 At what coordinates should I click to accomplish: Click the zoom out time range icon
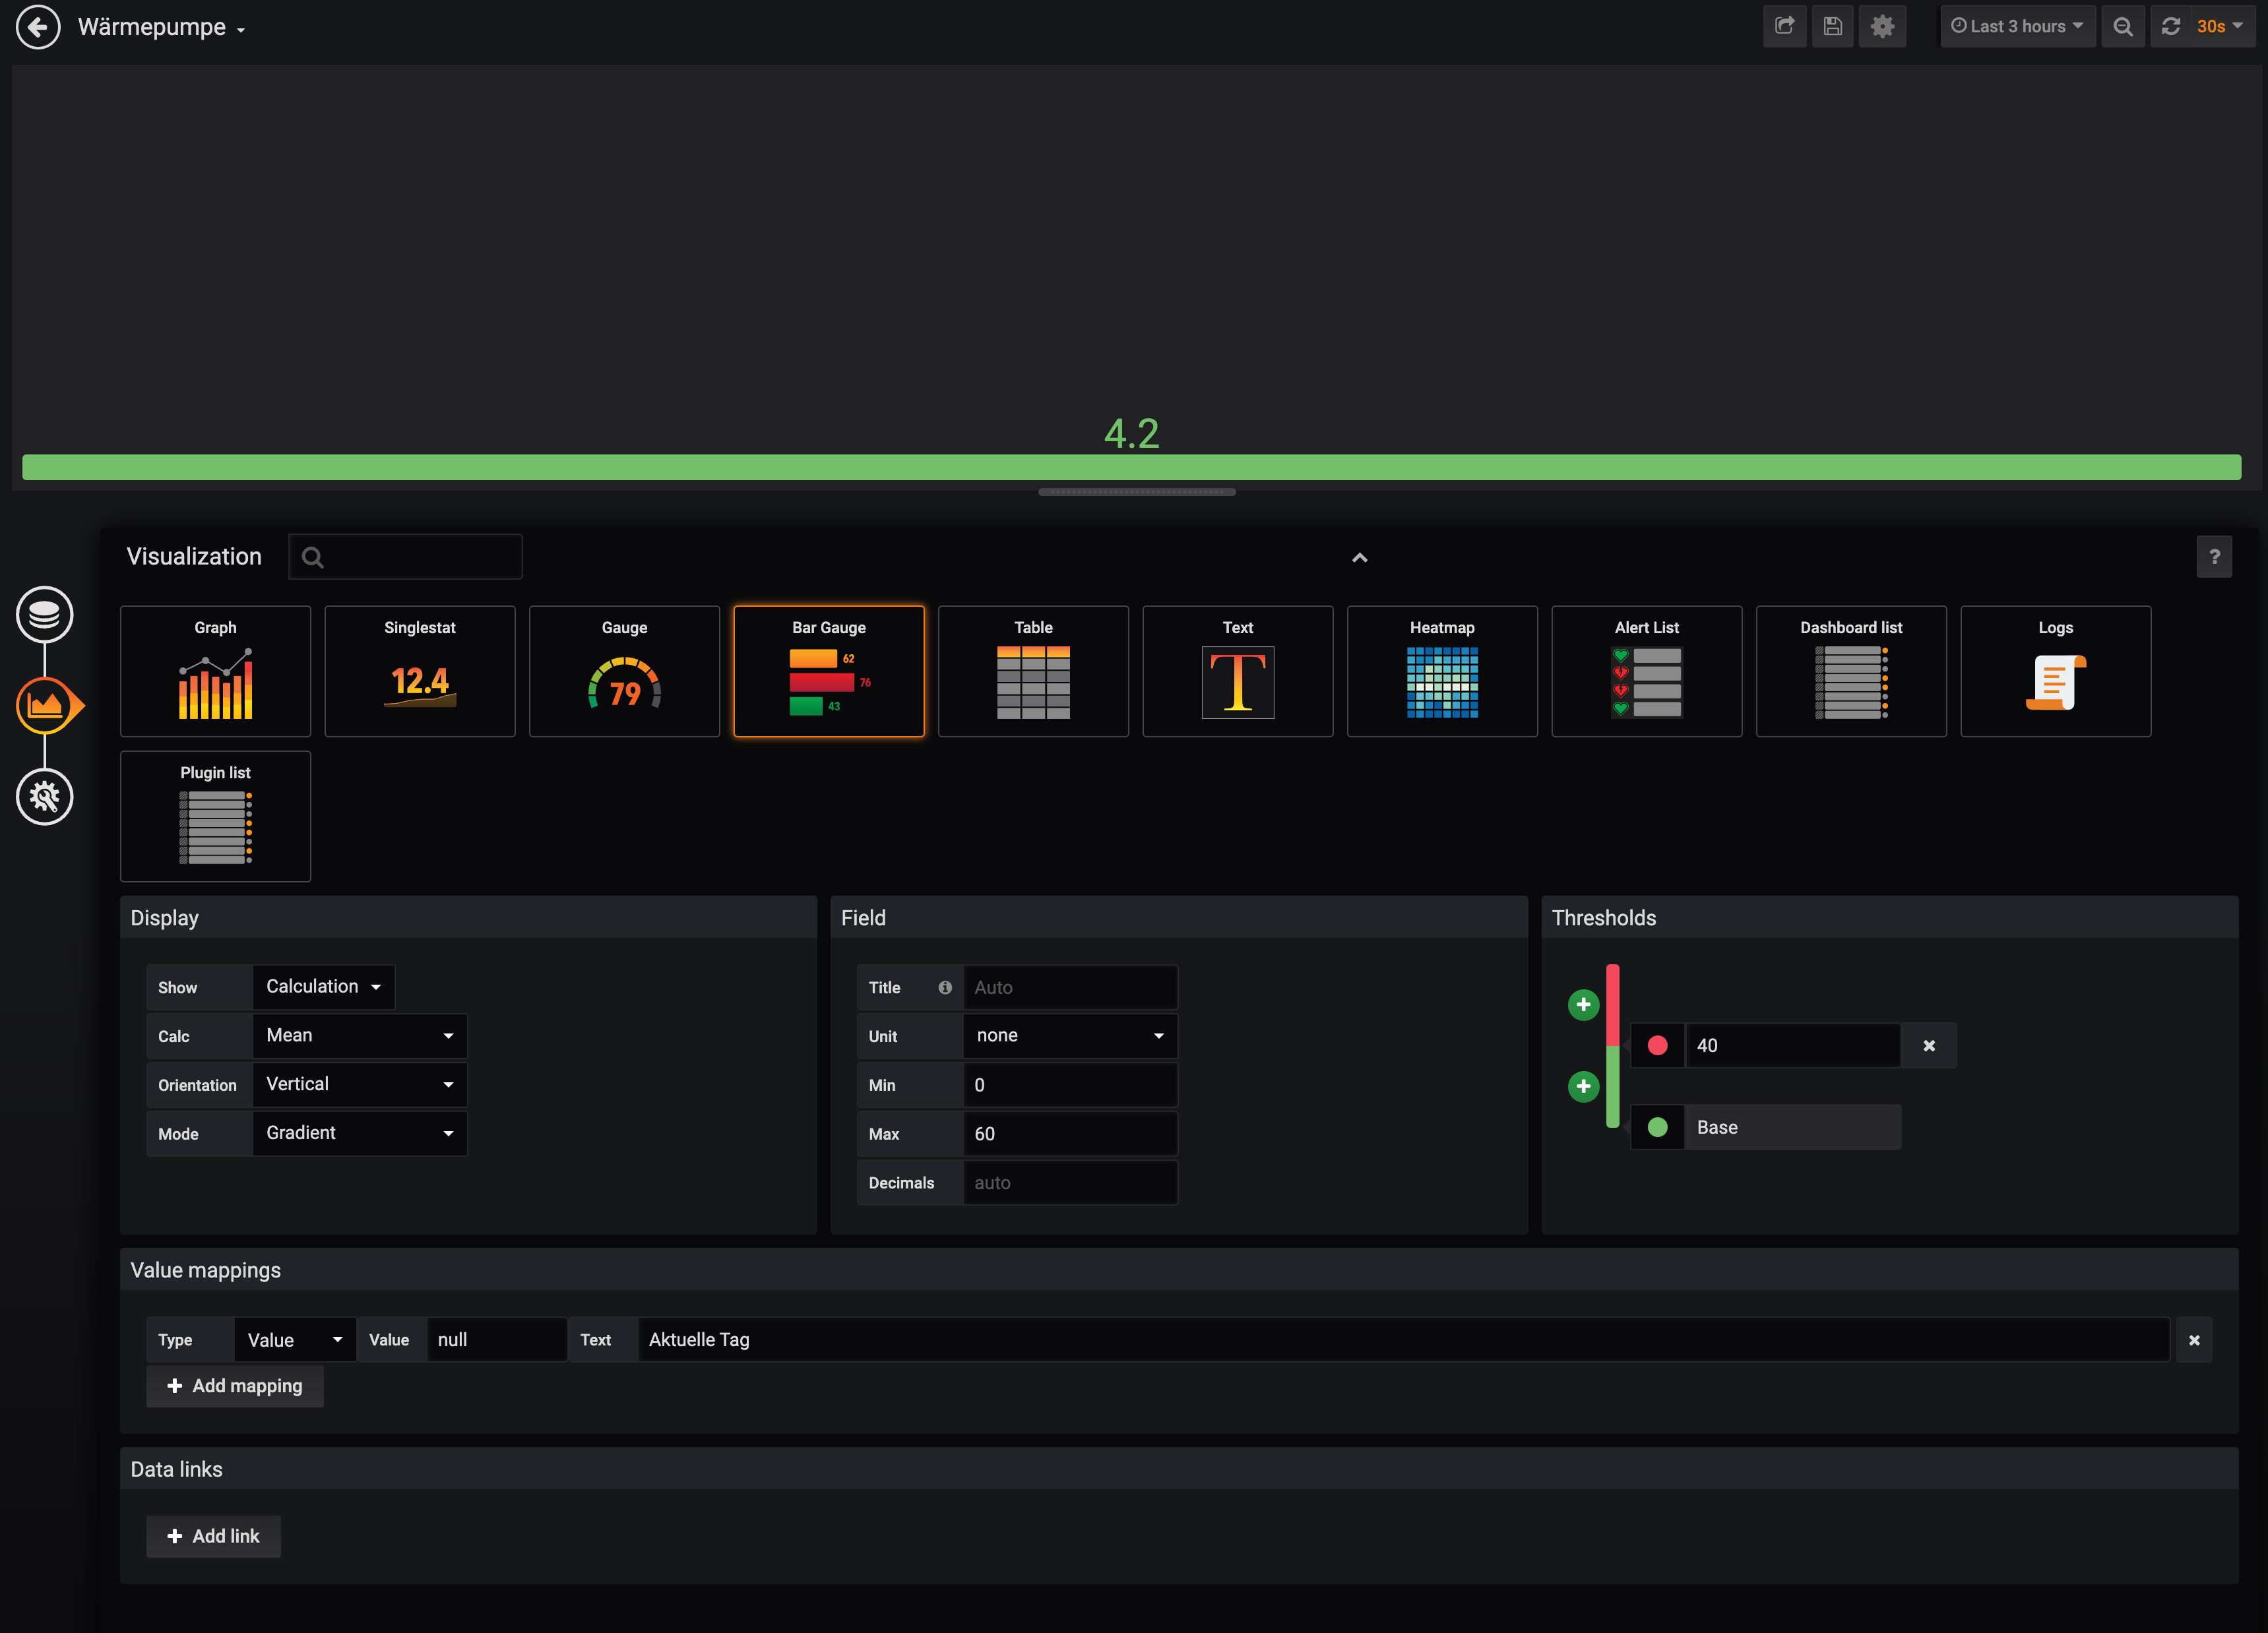pos(2122,27)
